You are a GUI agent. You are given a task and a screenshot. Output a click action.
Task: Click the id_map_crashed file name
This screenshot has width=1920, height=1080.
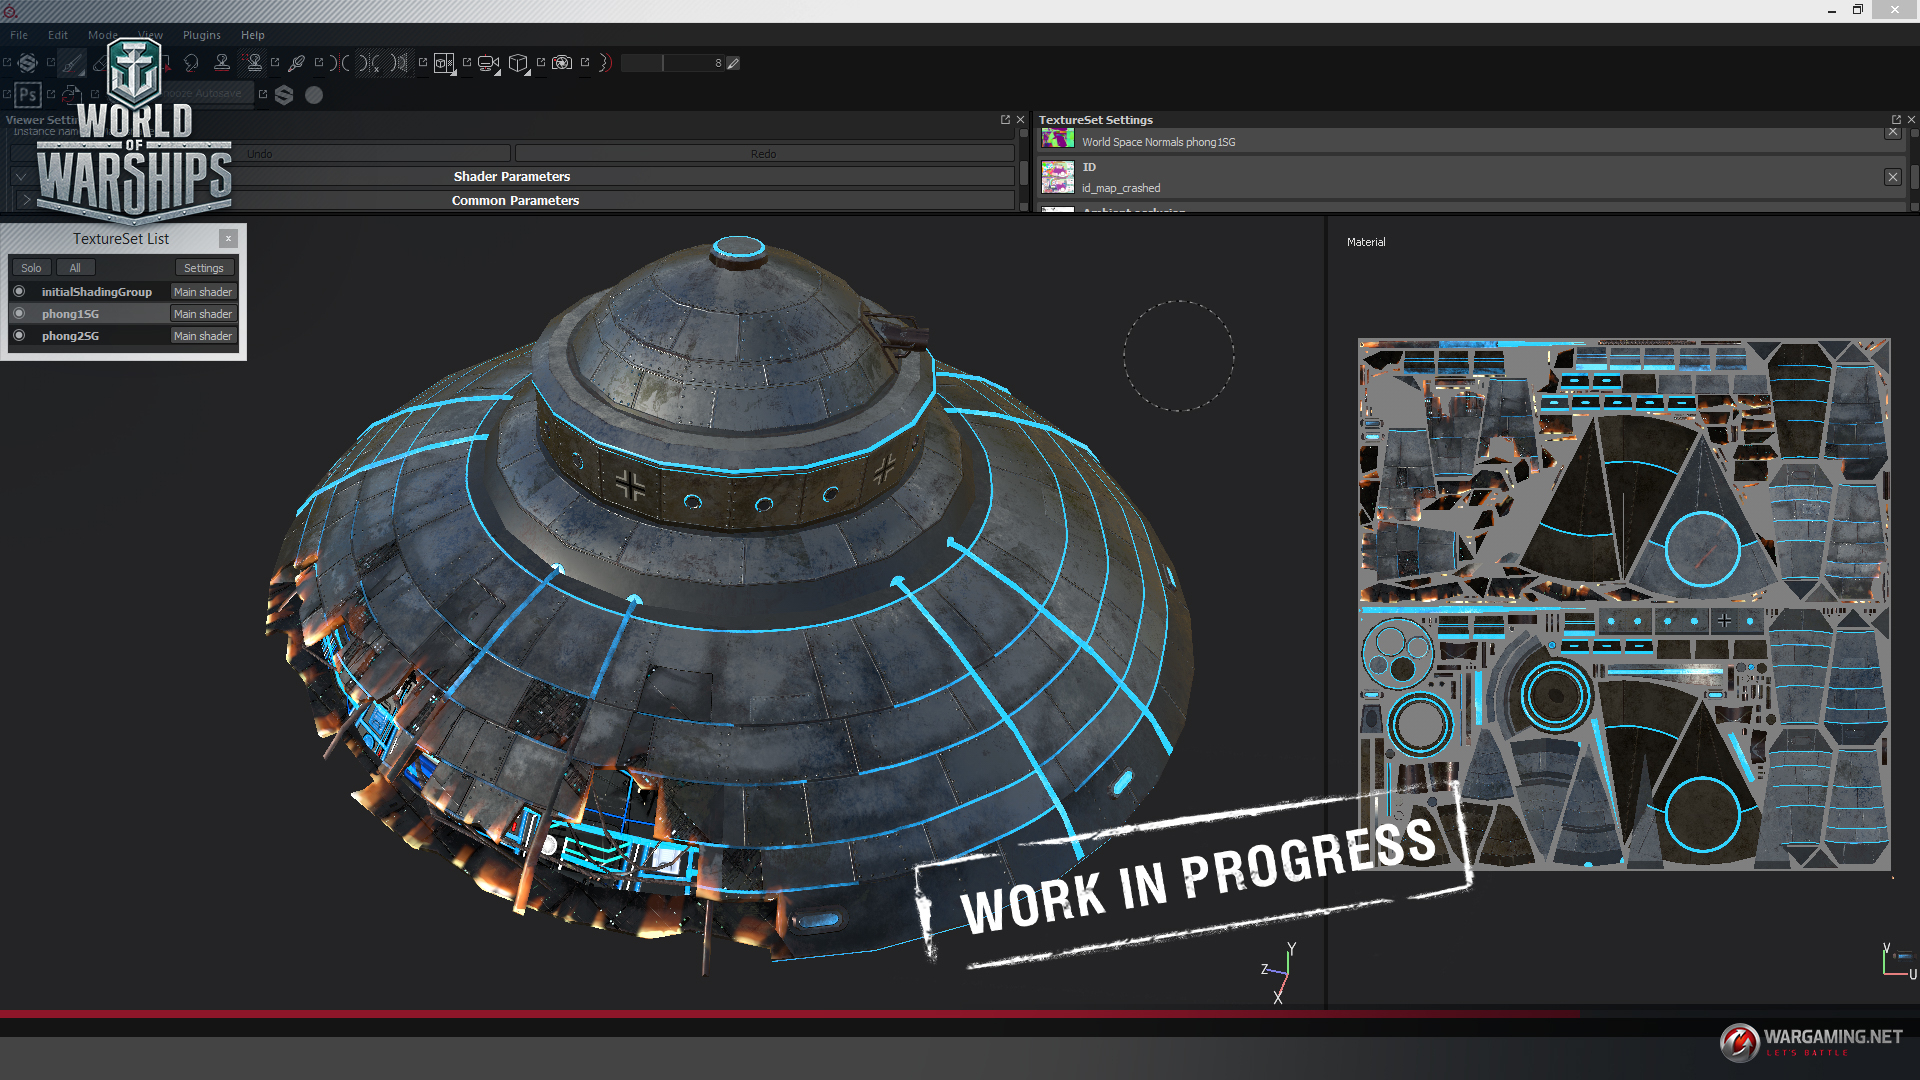tap(1121, 188)
